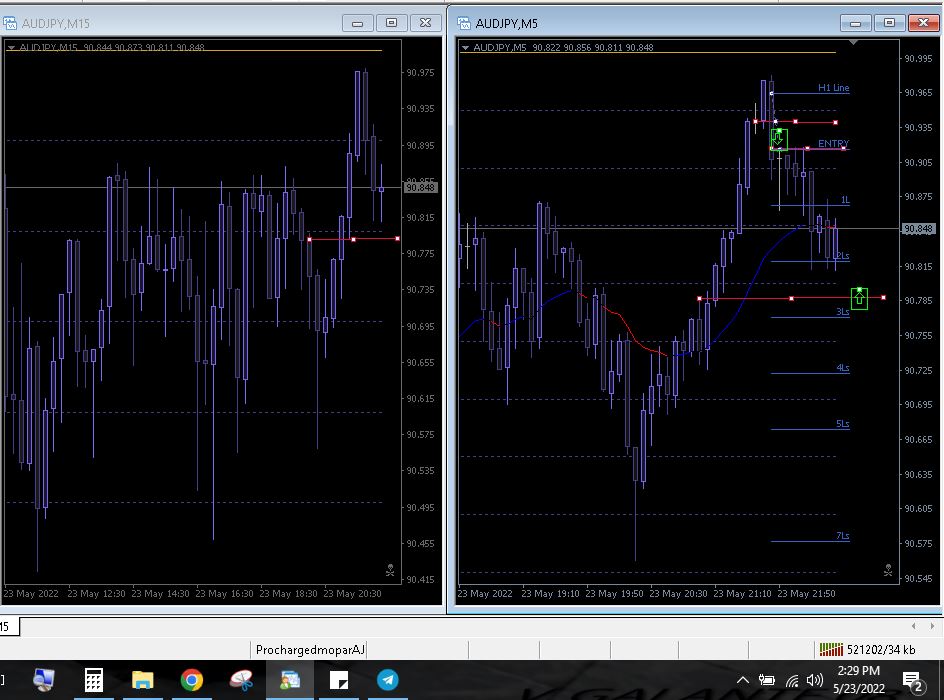Open Calculator from the taskbar
Viewport: 944px width, 700px height.
point(93,680)
